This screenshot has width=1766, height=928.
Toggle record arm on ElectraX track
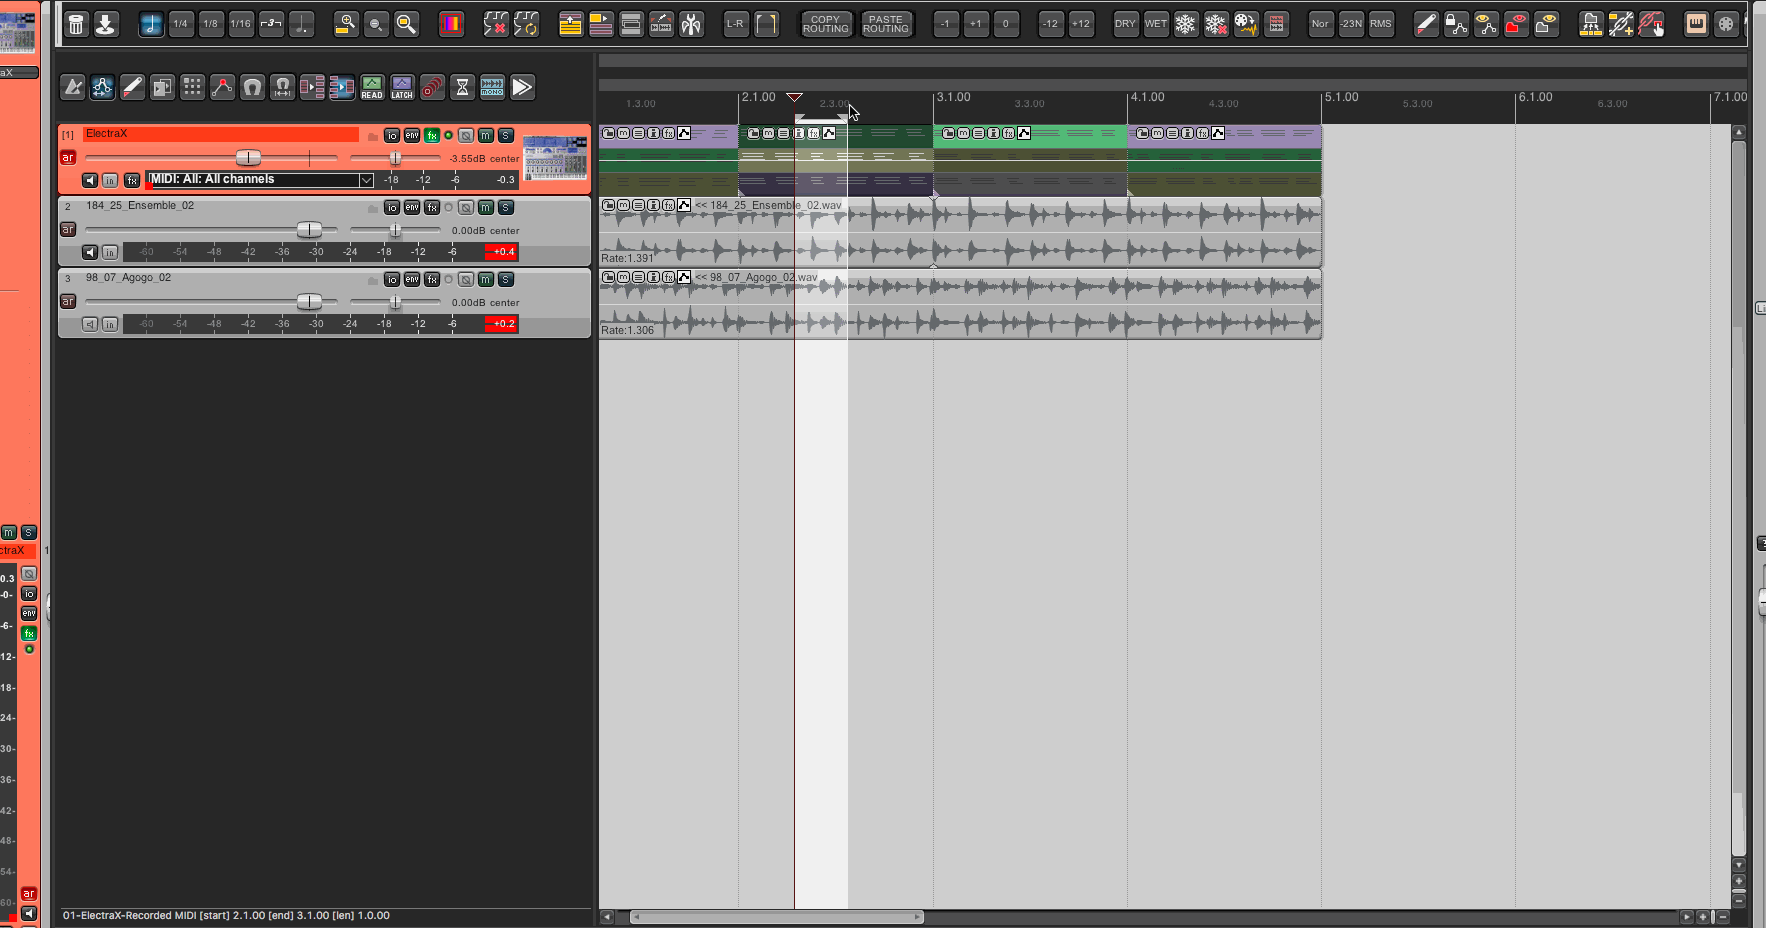[68, 157]
